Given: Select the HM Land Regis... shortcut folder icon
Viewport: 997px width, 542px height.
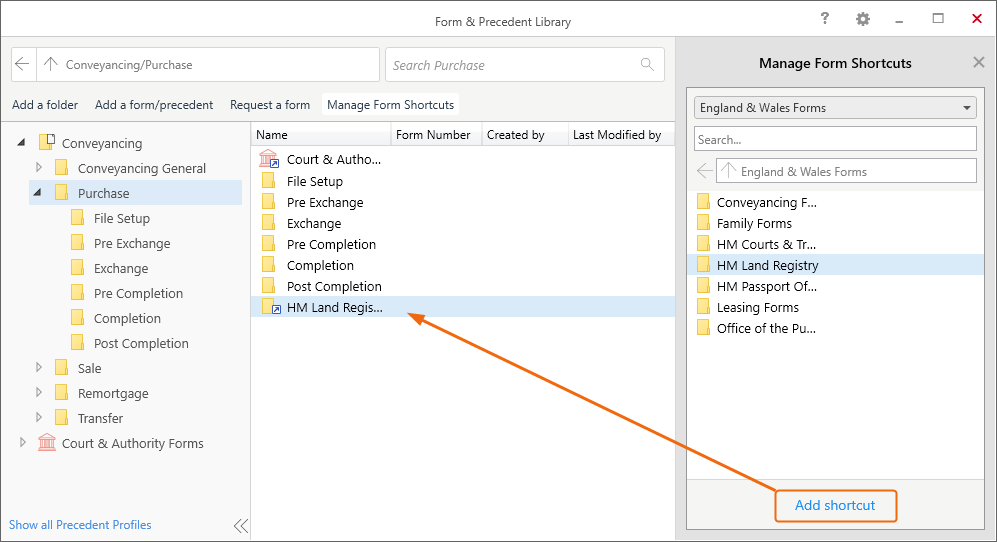Looking at the screenshot, I should click(271, 307).
